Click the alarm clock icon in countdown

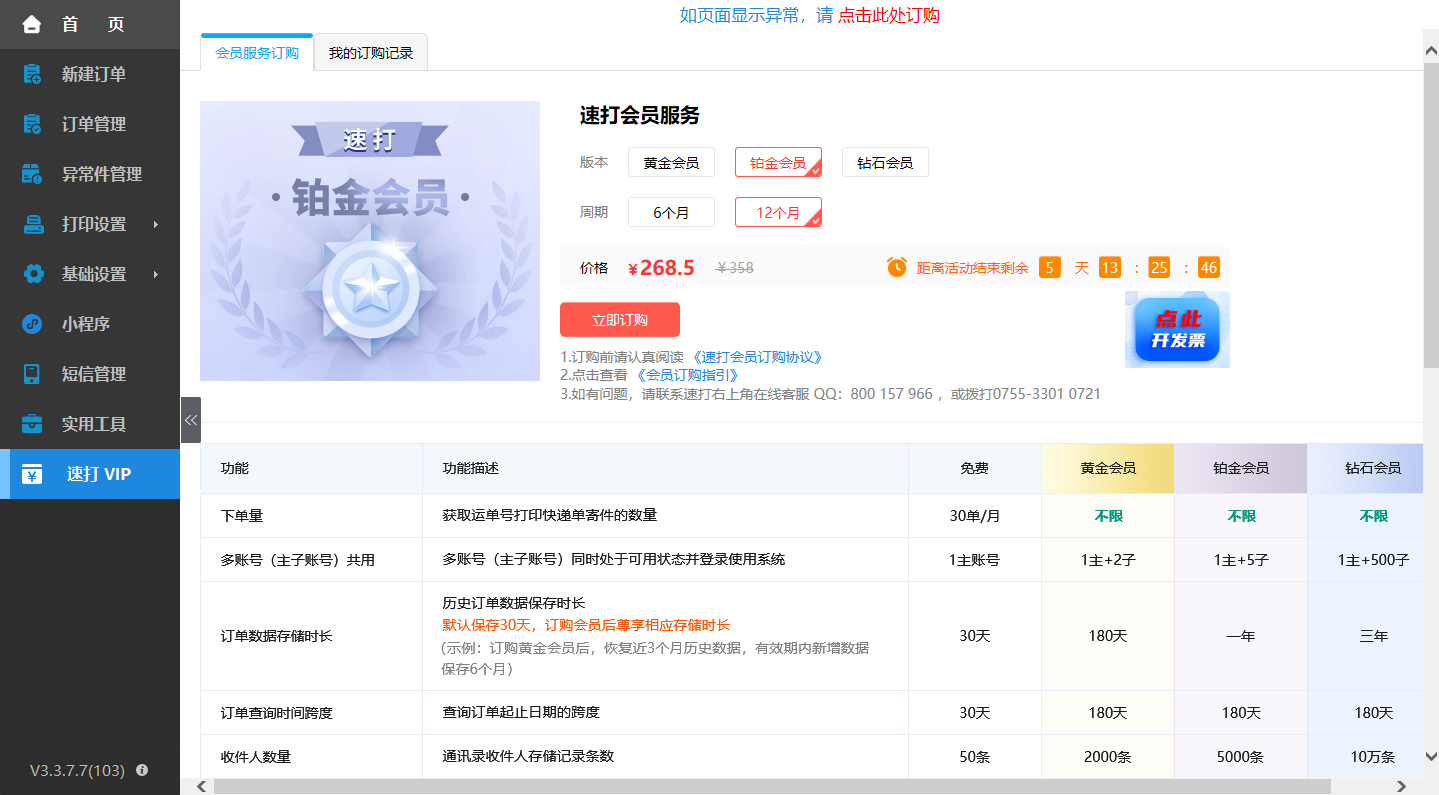pos(897,267)
